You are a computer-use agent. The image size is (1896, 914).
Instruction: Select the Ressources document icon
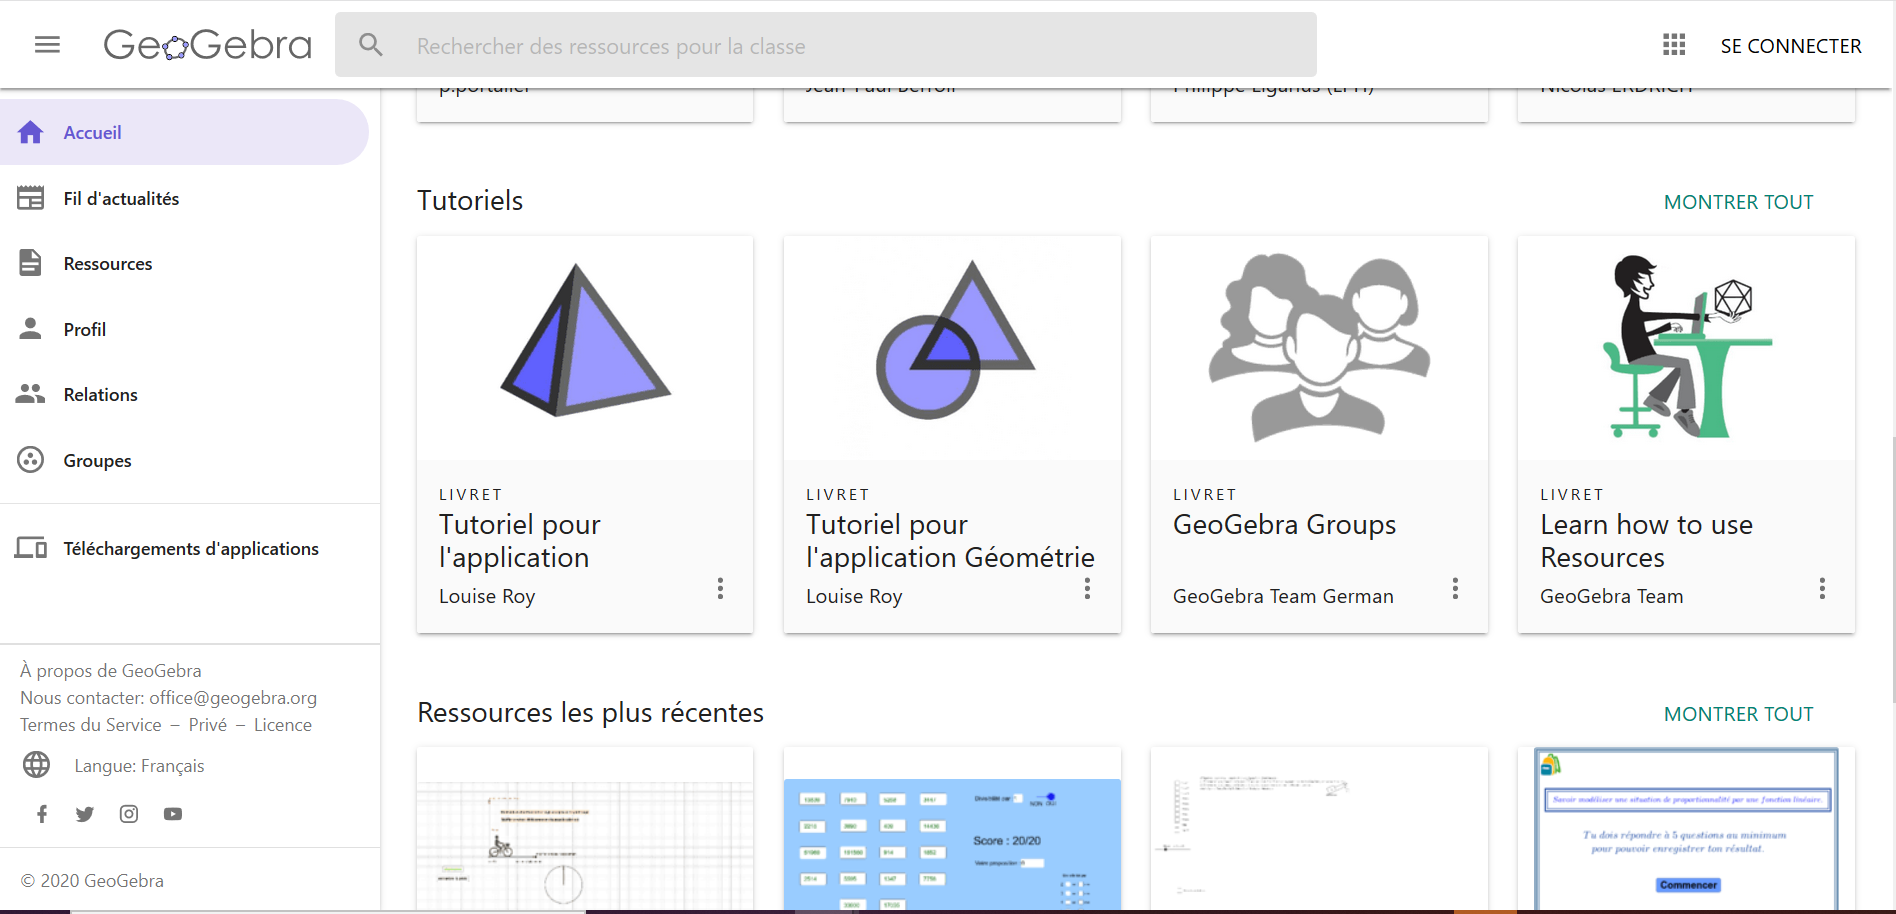pyautogui.click(x=30, y=262)
